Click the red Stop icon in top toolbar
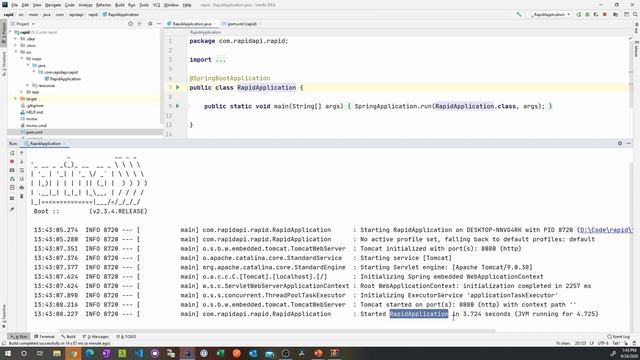 605,14
